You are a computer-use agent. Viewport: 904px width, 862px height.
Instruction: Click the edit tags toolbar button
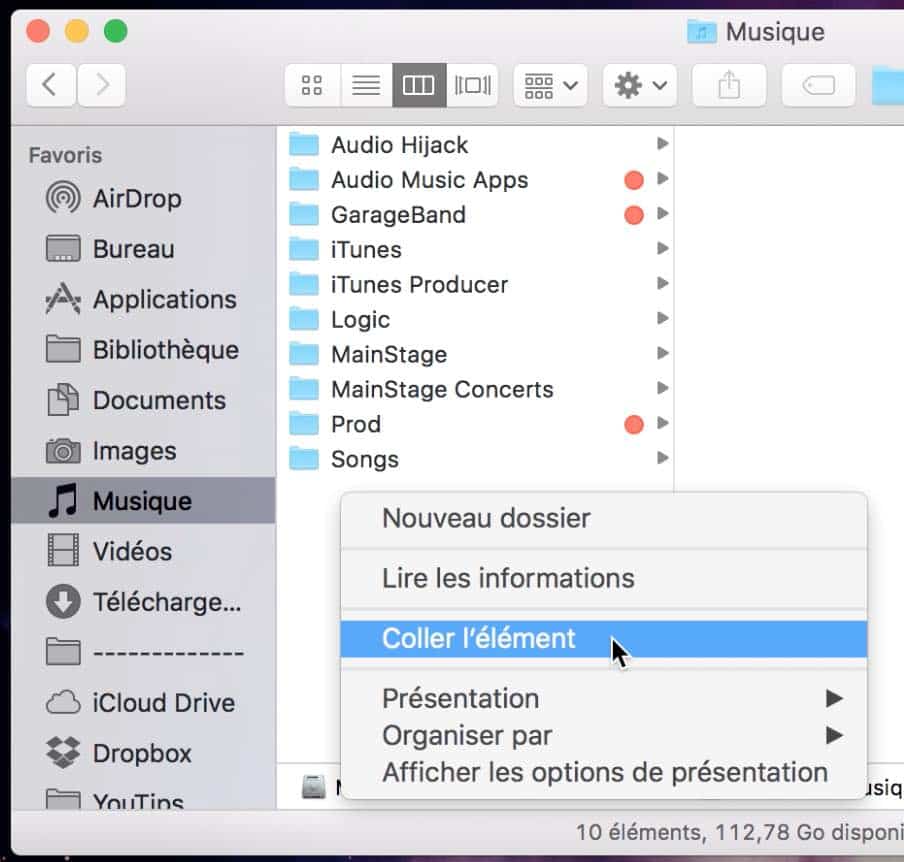pyautogui.click(x=818, y=85)
